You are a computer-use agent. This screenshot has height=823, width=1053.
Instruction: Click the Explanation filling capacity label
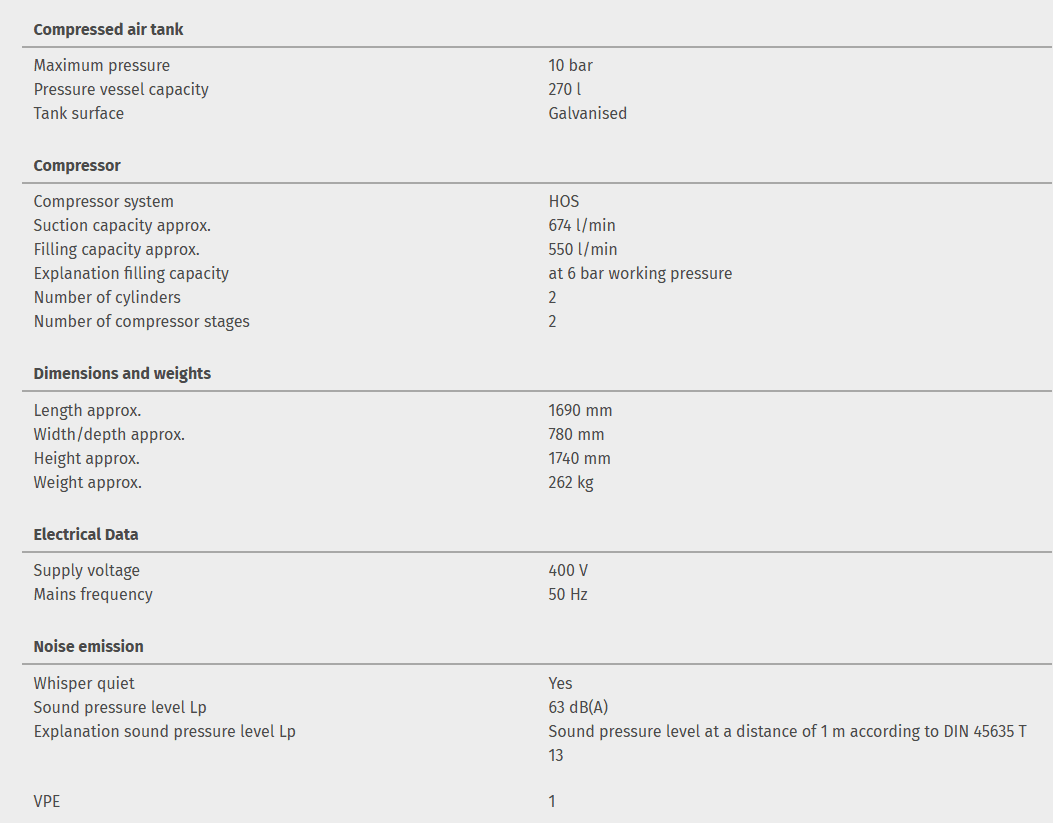[x=131, y=273]
